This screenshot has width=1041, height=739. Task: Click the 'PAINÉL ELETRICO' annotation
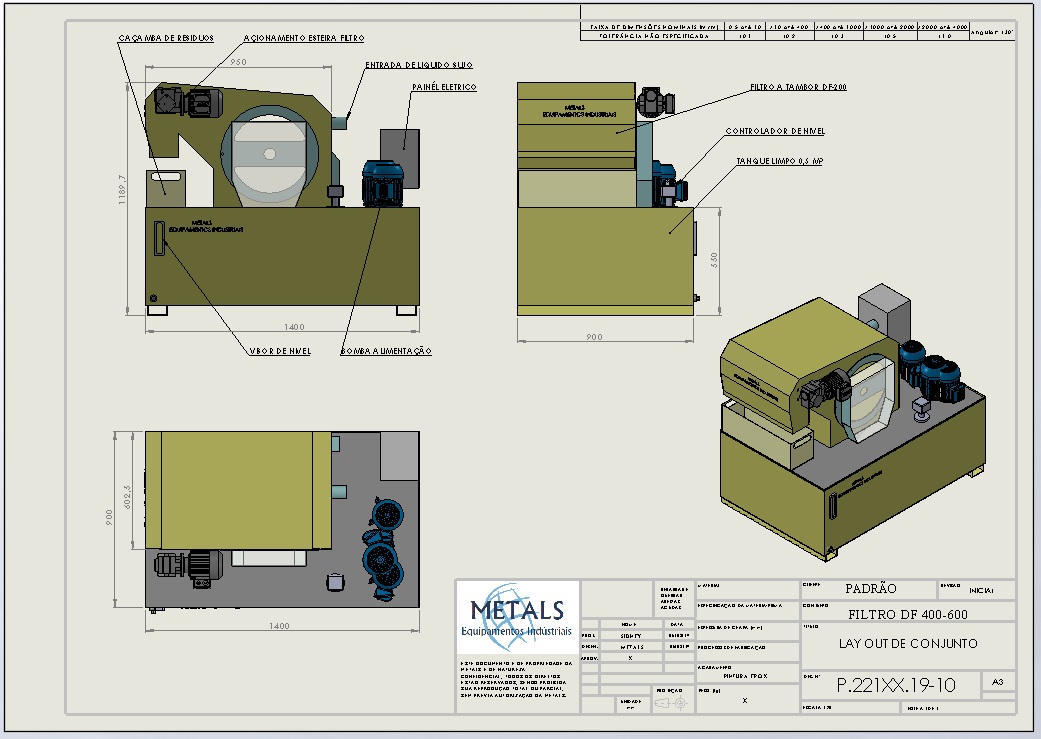click(444, 87)
